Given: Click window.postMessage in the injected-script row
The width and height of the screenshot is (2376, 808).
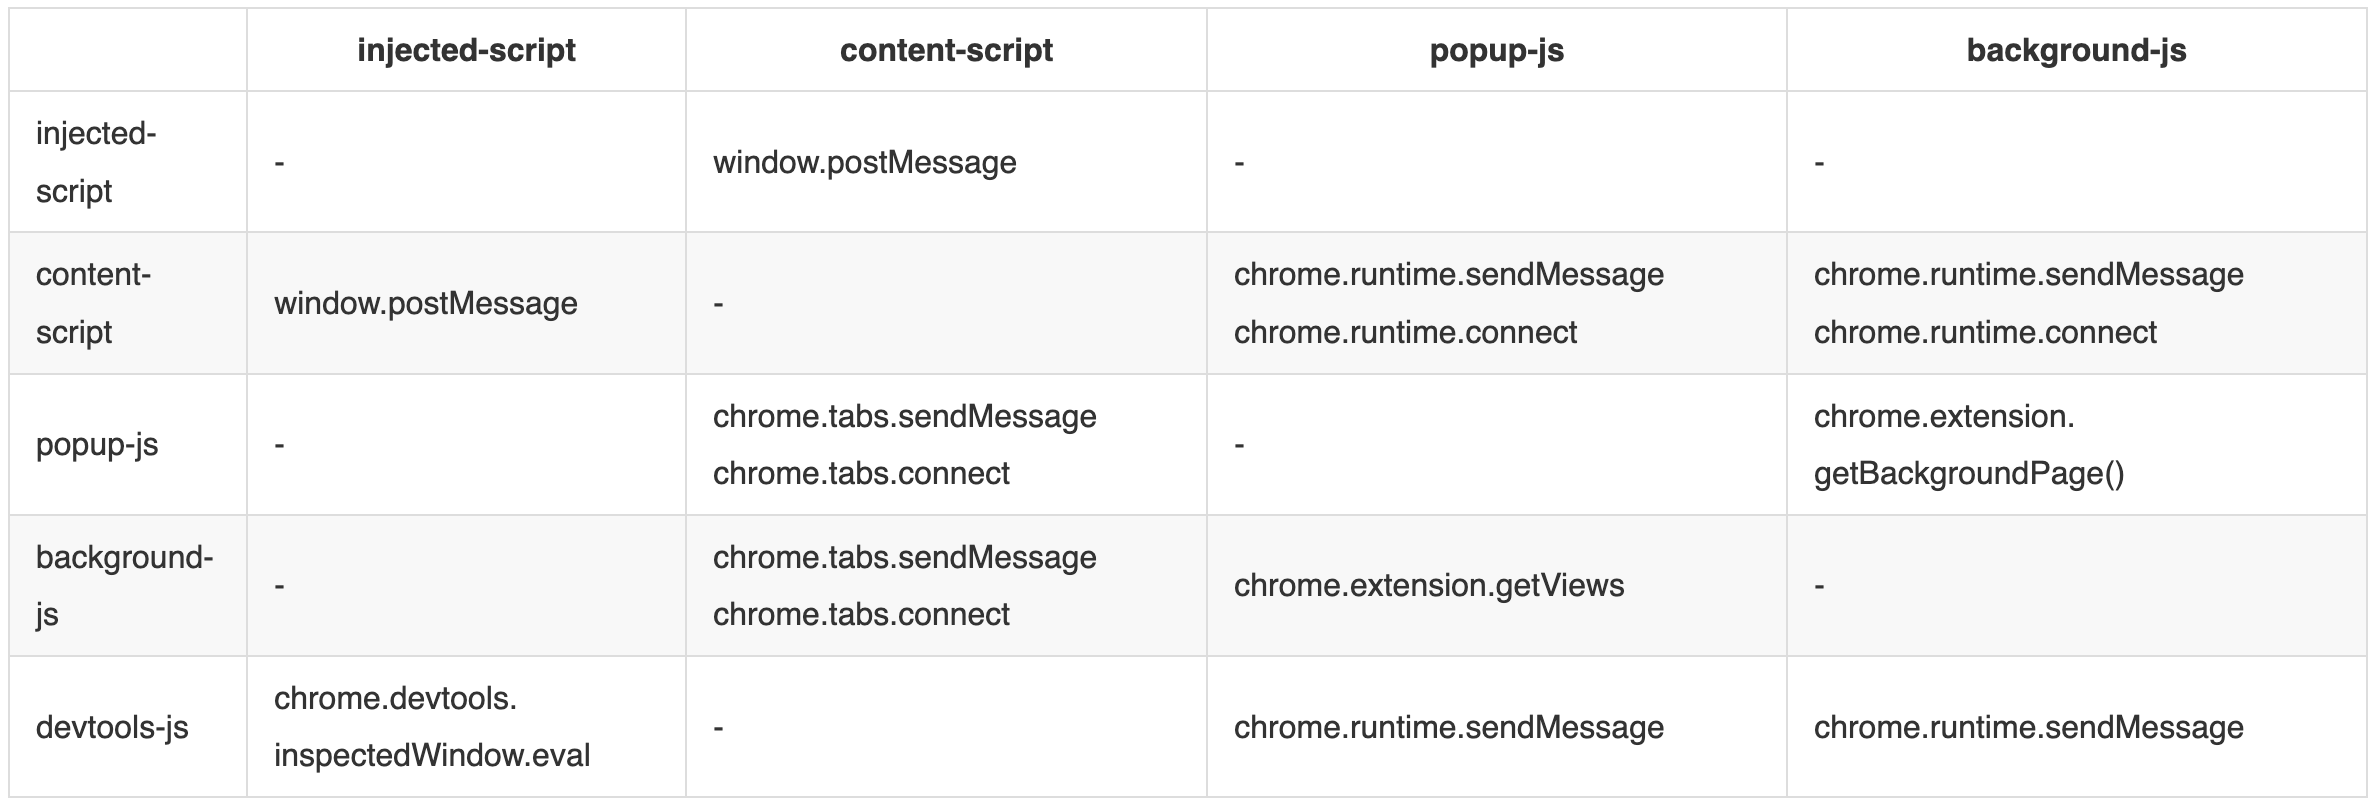Looking at the screenshot, I should [864, 162].
